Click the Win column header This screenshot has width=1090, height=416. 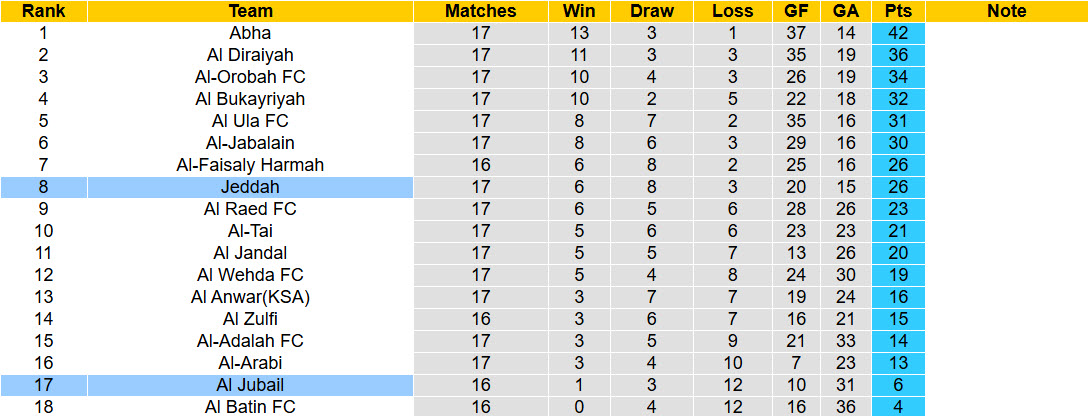(x=579, y=11)
